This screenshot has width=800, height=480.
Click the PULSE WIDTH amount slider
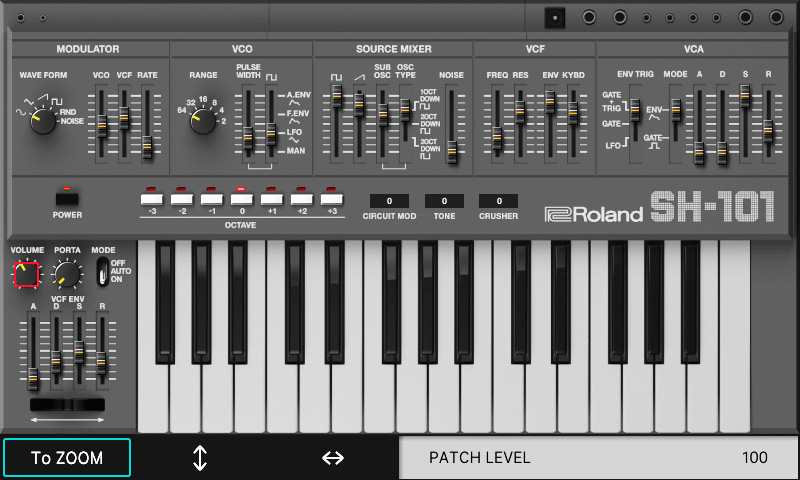pyautogui.click(x=248, y=138)
